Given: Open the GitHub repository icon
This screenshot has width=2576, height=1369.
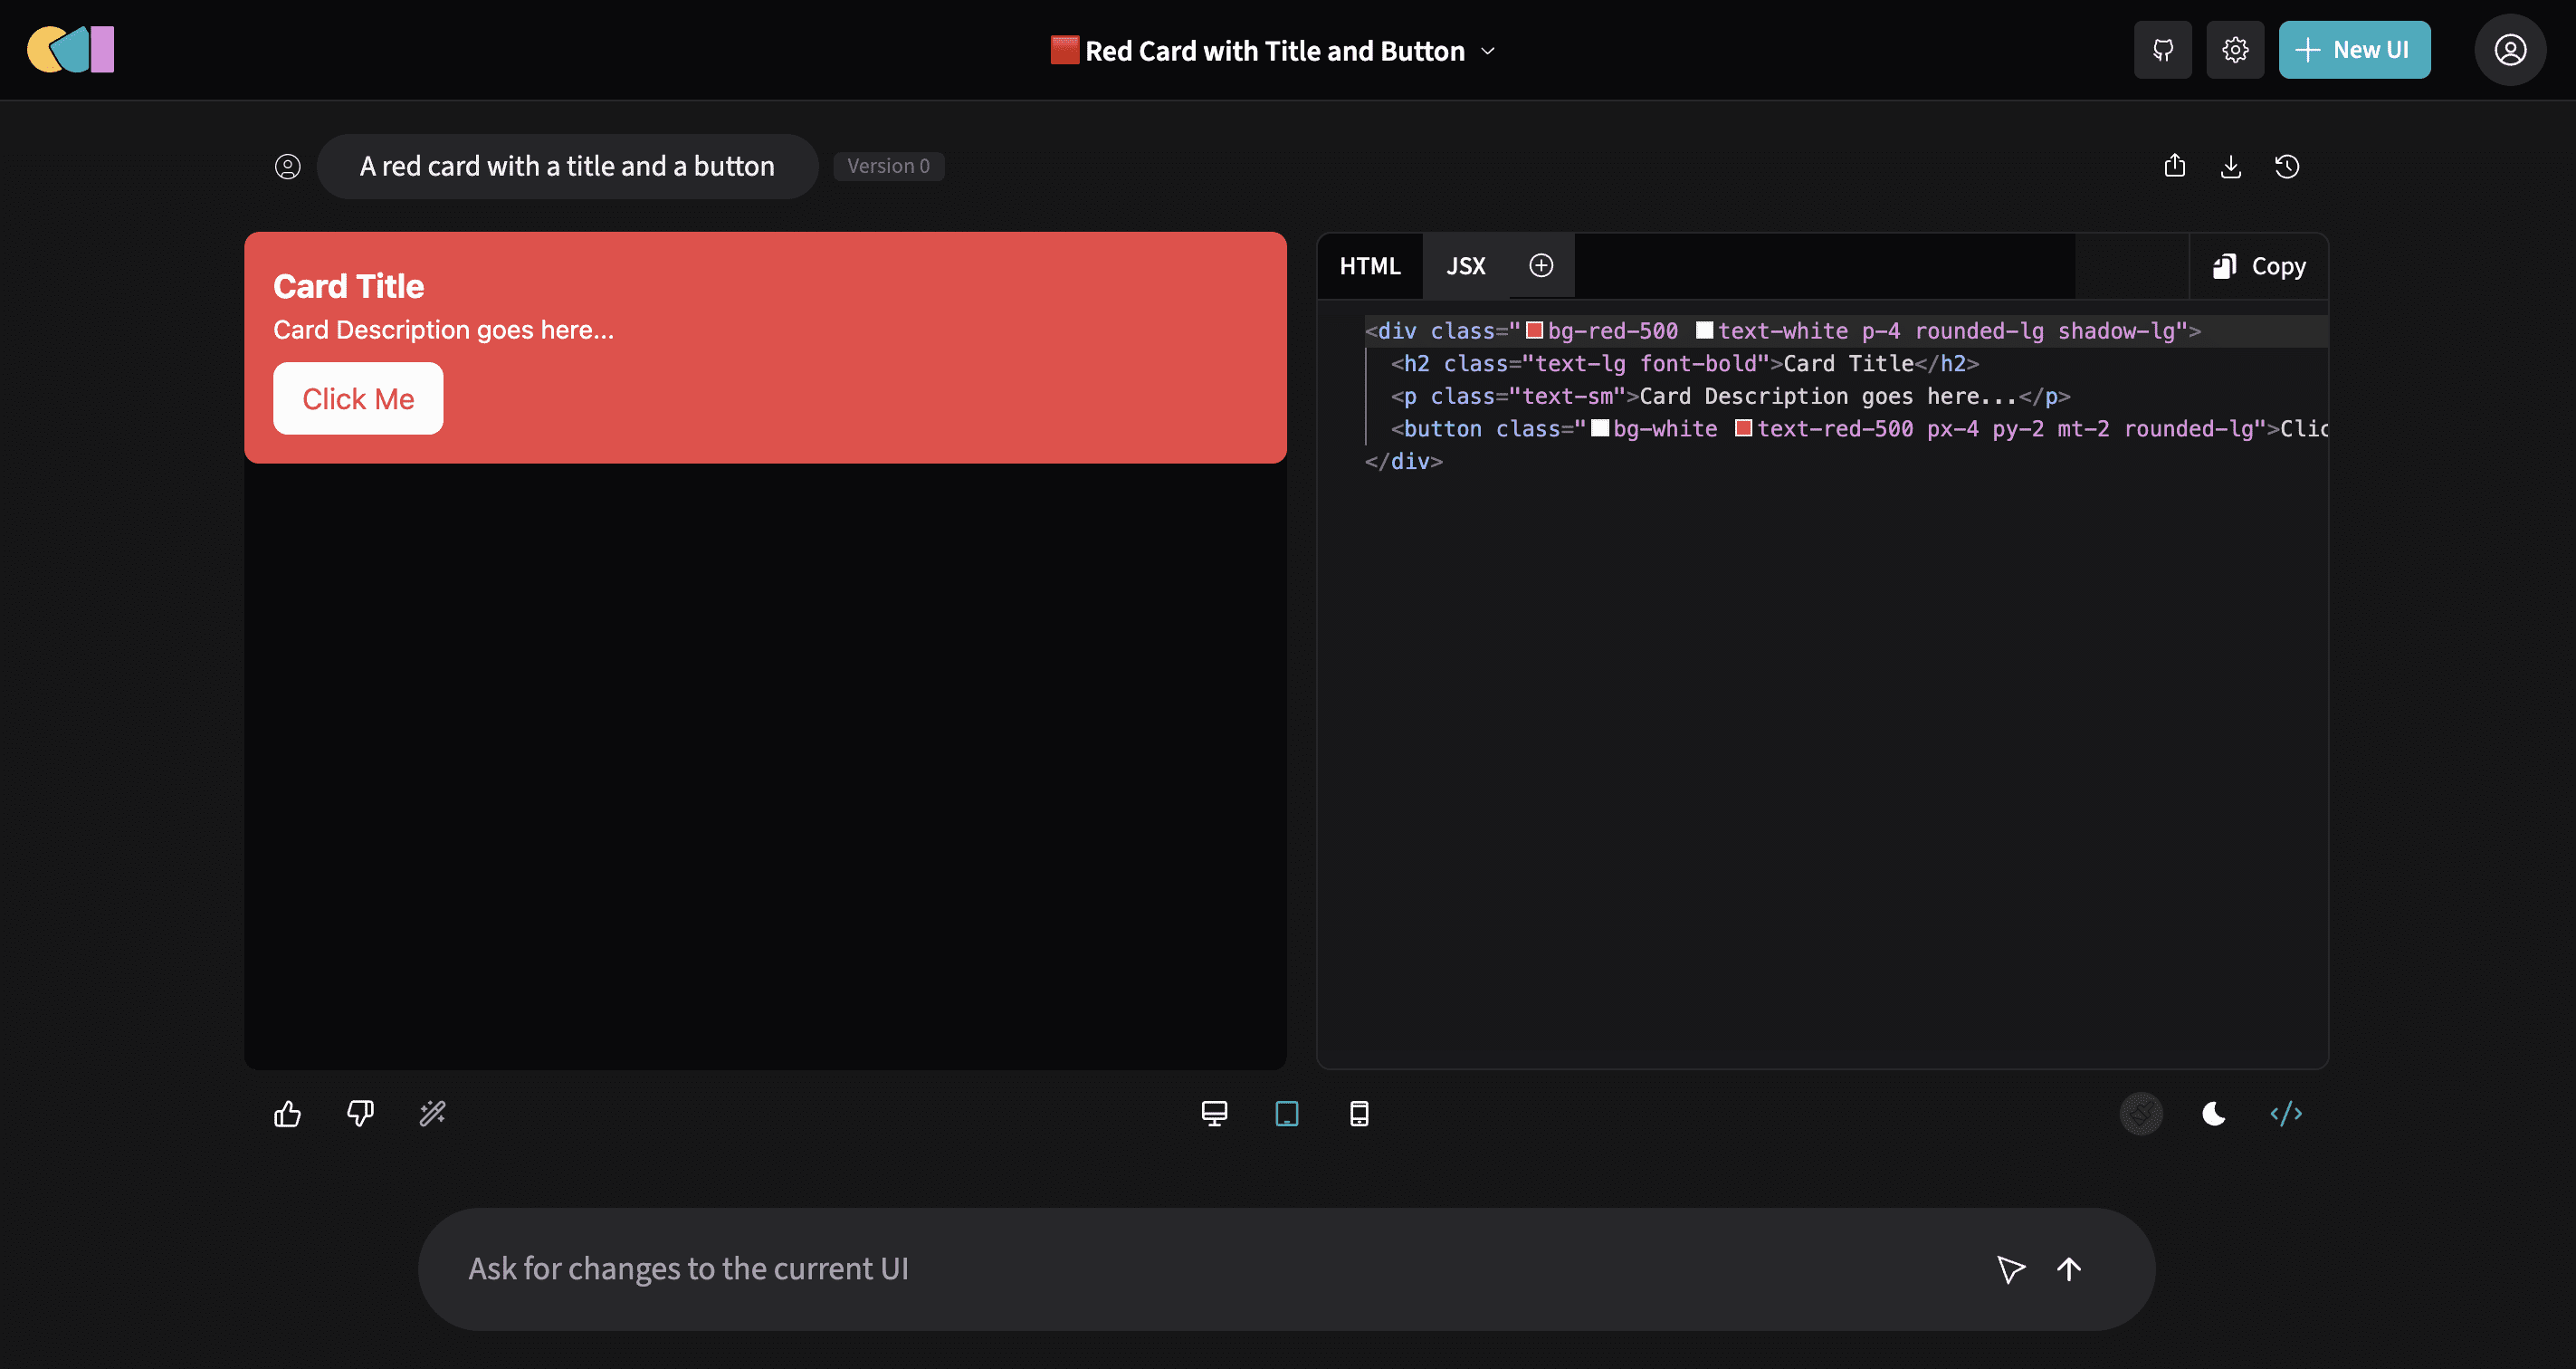Looking at the screenshot, I should click(2162, 49).
